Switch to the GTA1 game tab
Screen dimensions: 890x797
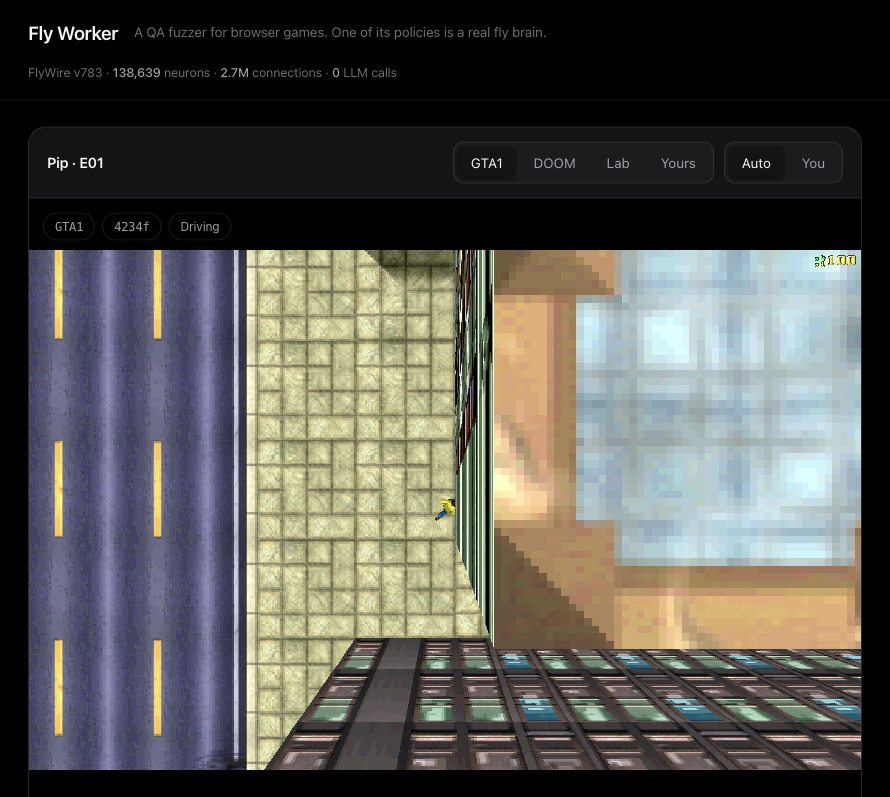[486, 163]
